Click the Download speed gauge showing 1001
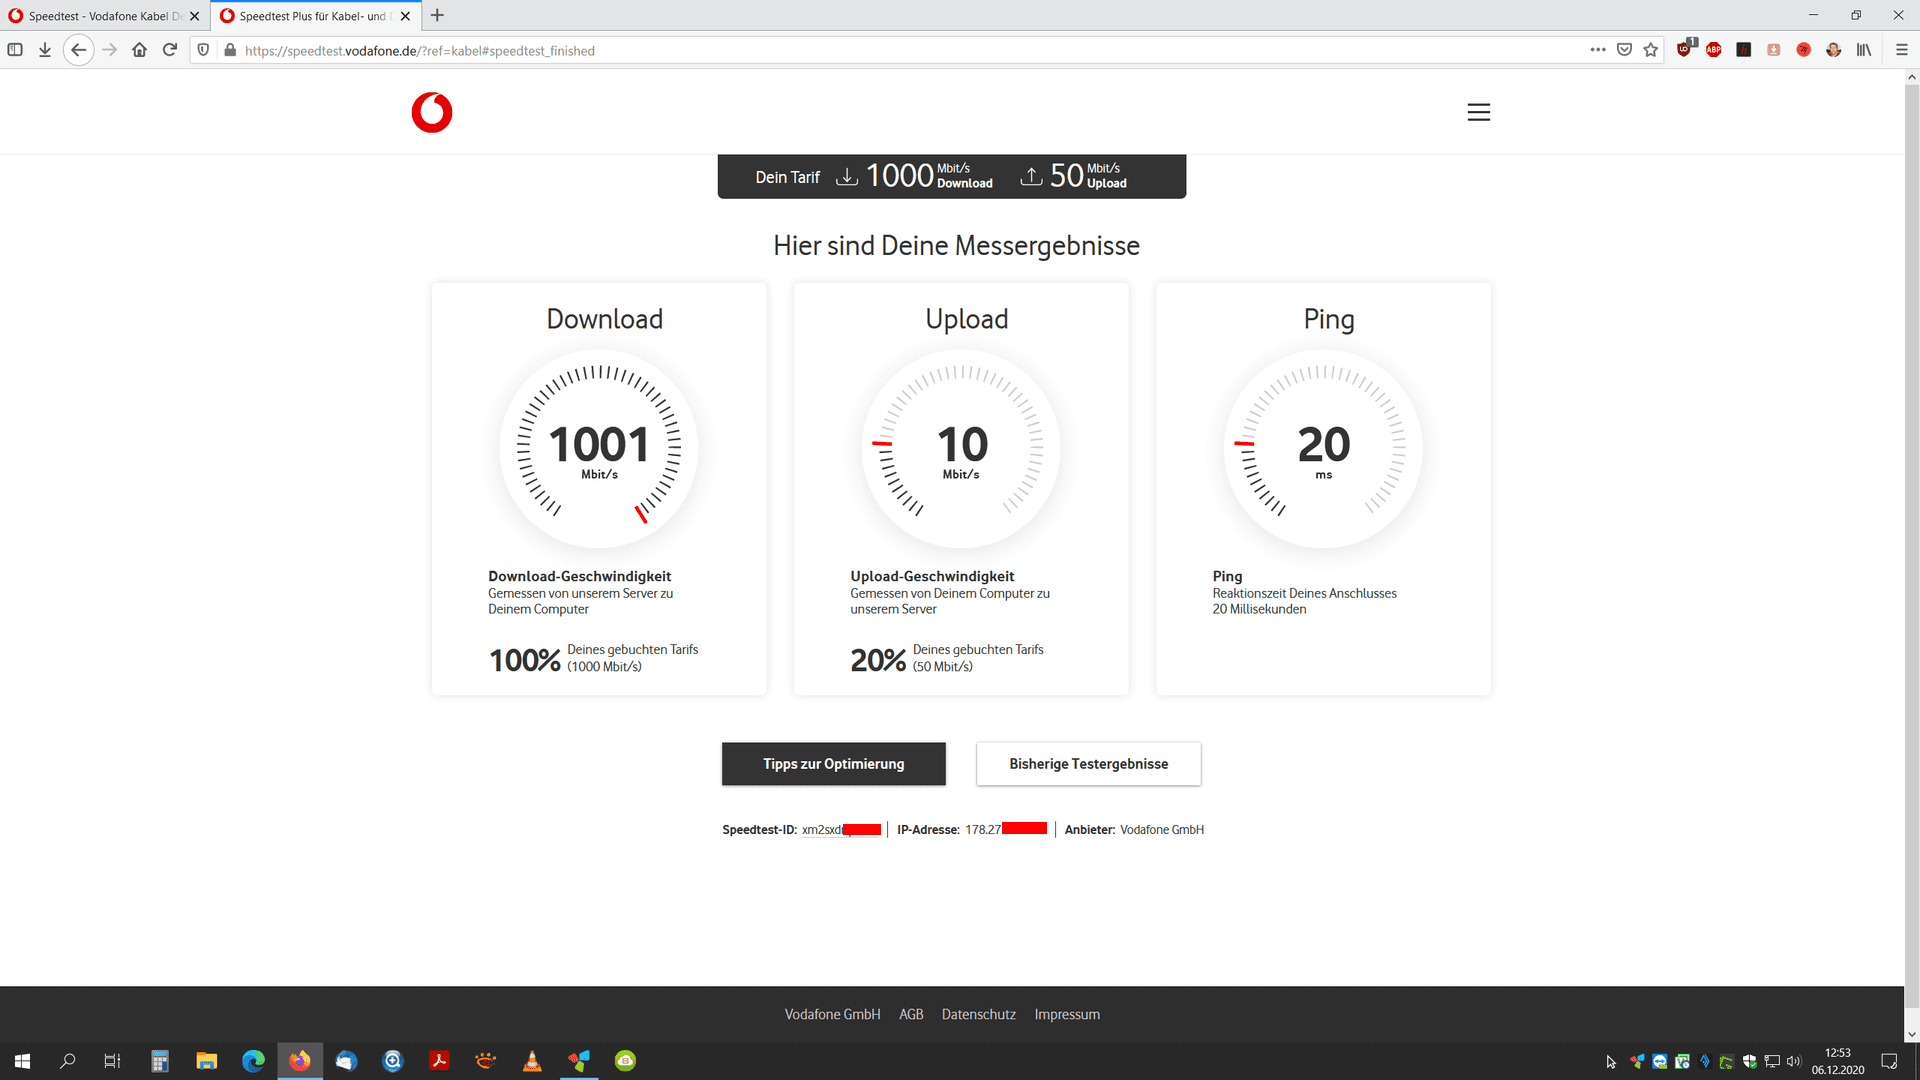 coord(599,448)
